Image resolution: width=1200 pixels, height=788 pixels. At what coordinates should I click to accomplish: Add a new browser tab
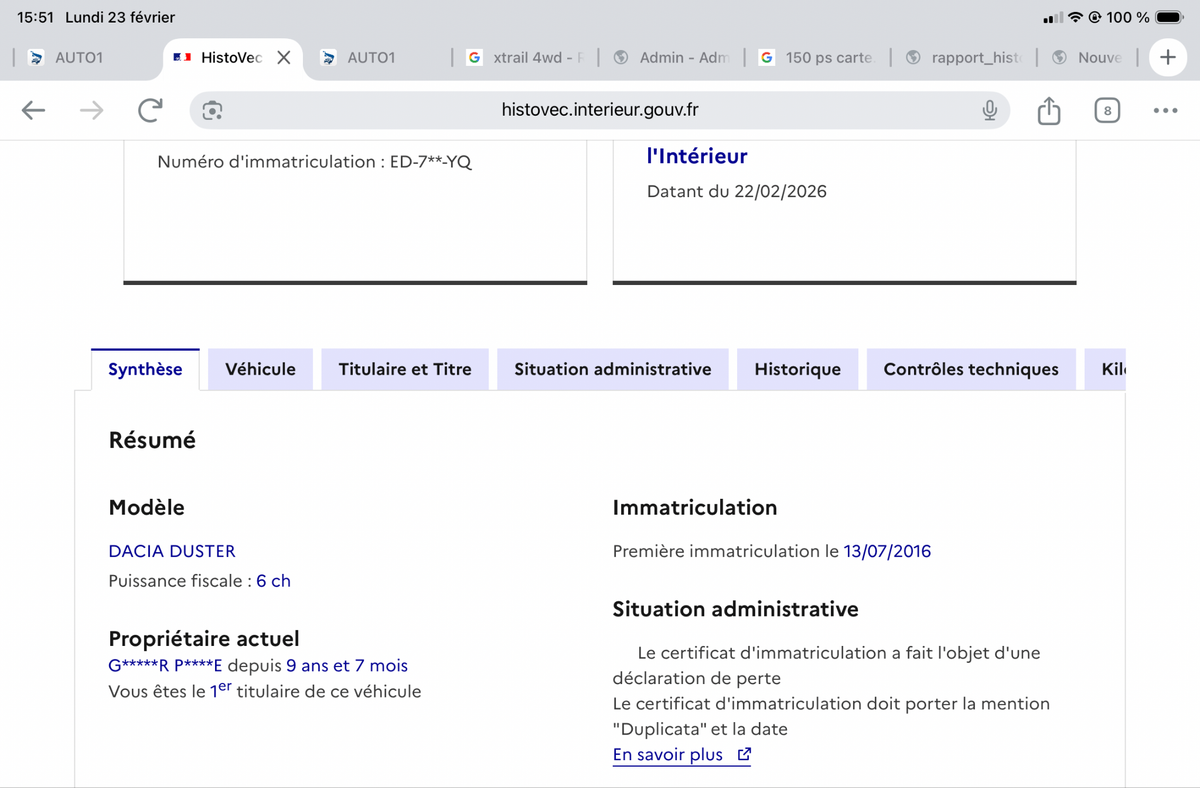1167,58
